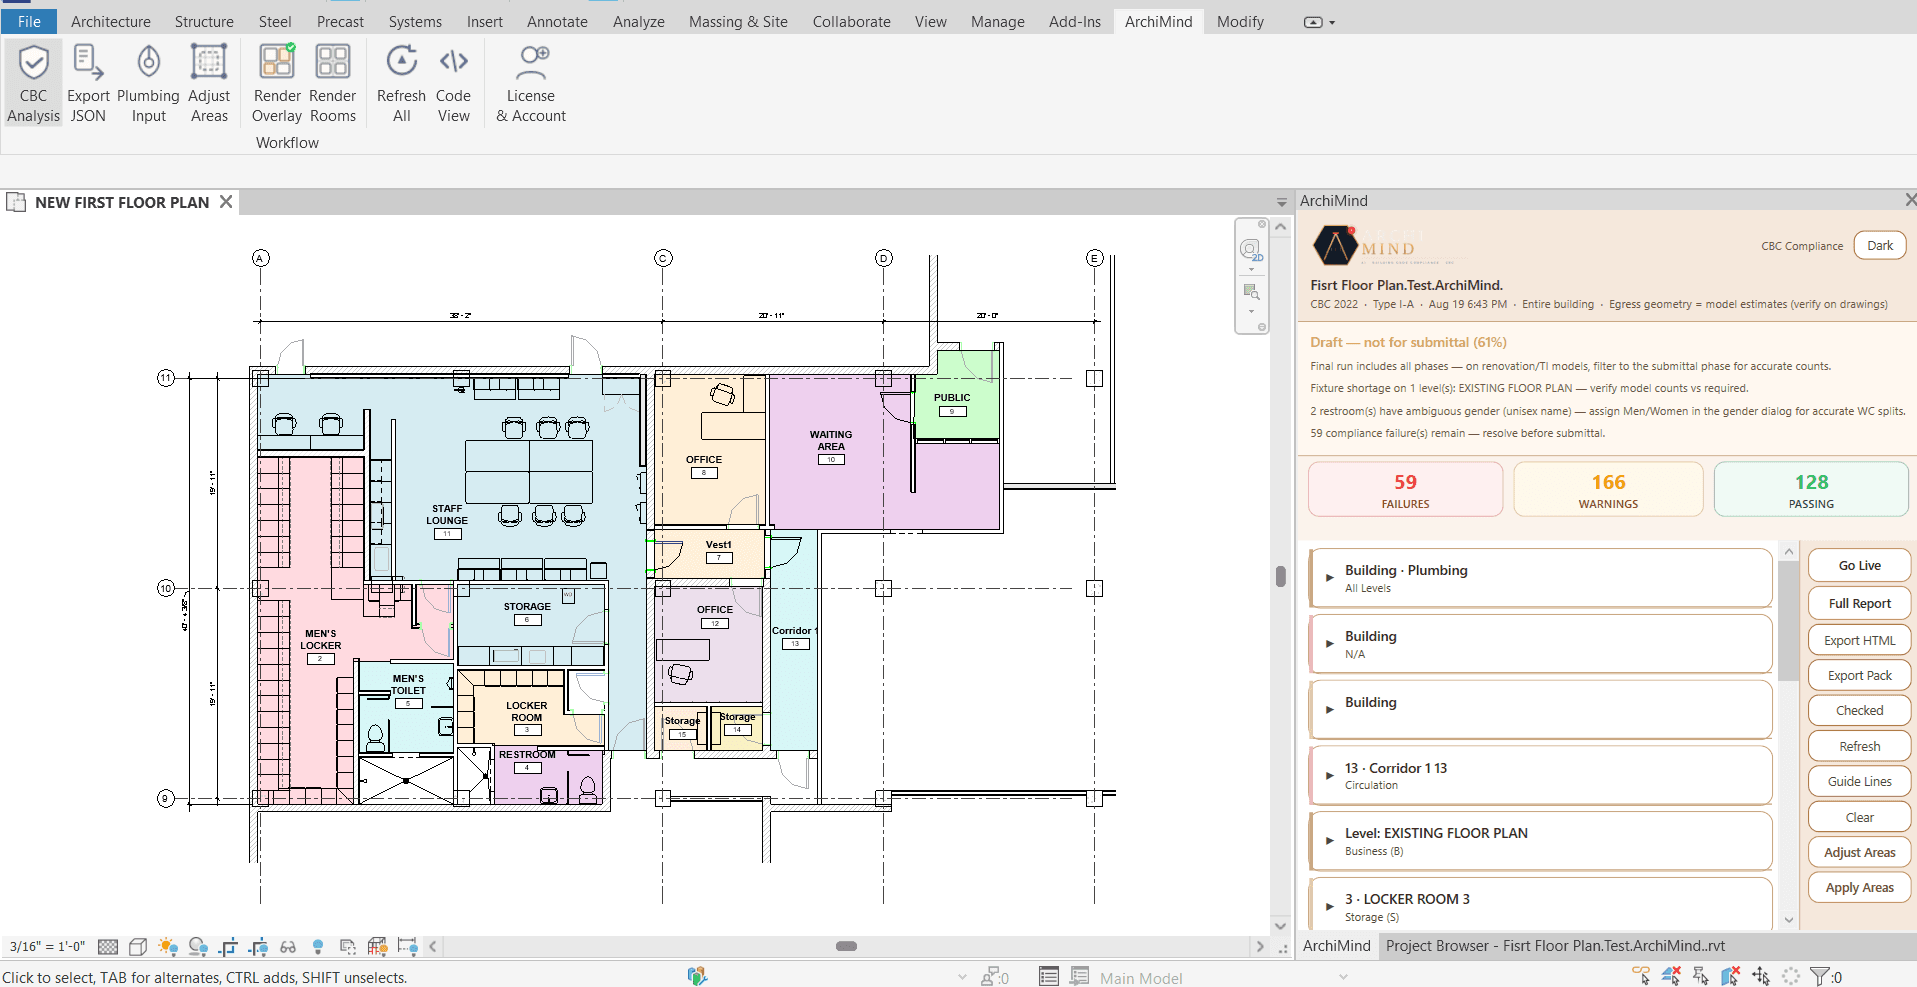Click the Apply Areas button

pyautogui.click(x=1859, y=887)
